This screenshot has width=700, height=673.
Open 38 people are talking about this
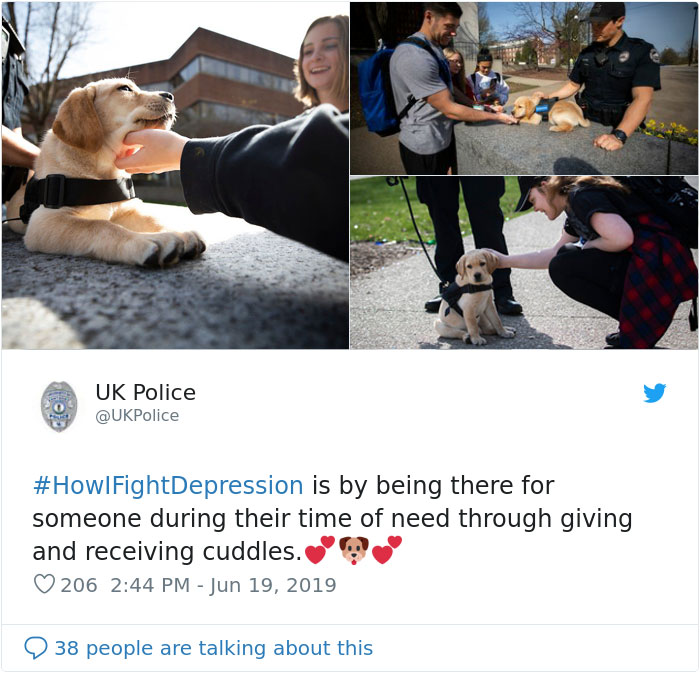tap(213, 648)
